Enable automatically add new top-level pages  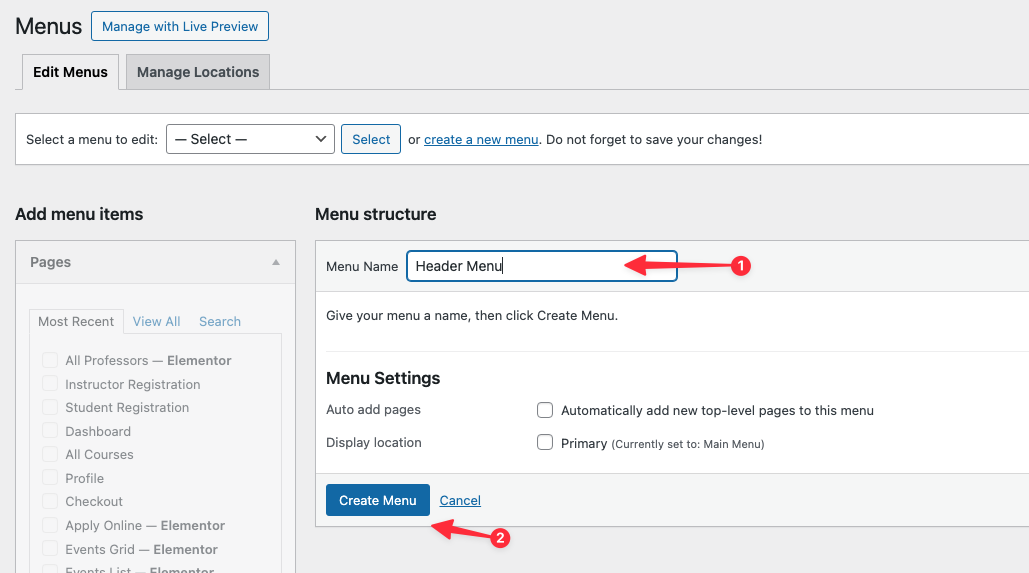coord(545,410)
